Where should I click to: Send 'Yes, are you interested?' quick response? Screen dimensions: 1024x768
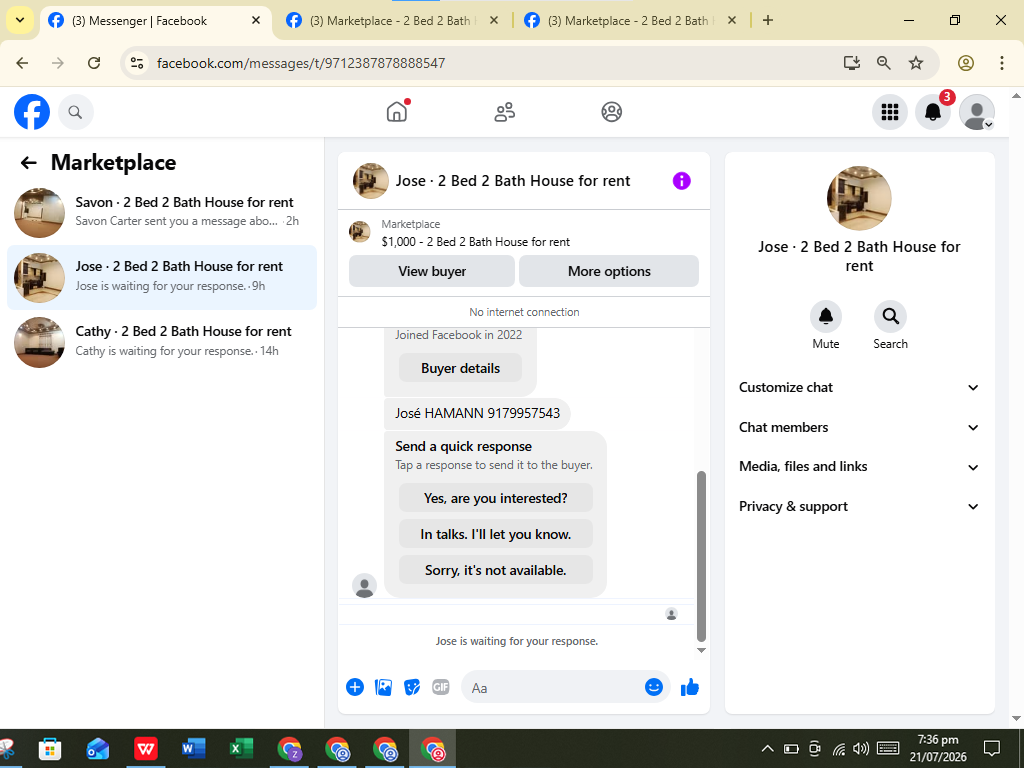point(496,498)
